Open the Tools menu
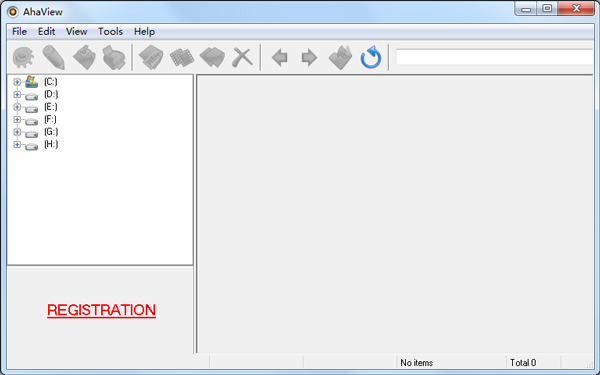The height and width of the screenshot is (375, 600). click(110, 32)
